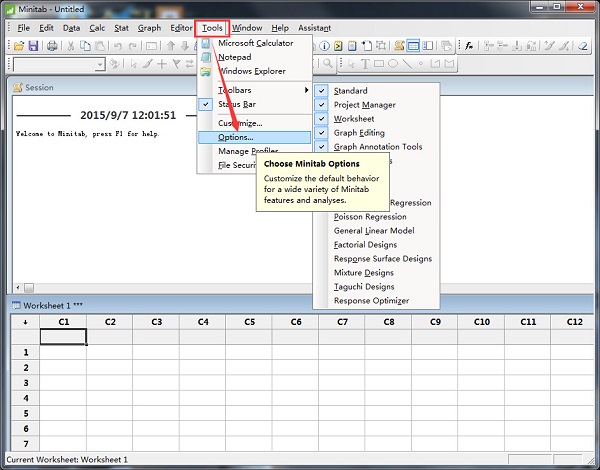Viewport: 600px width, 470px height.
Task: Open the Stat menu
Action: tap(121, 28)
